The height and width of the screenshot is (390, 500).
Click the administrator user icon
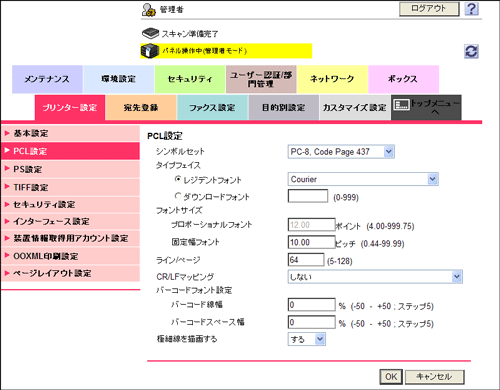(148, 10)
